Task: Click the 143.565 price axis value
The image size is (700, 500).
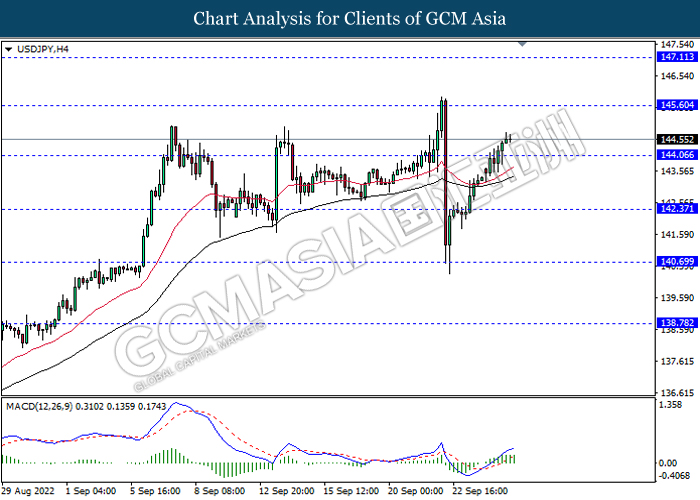Action: (678, 171)
